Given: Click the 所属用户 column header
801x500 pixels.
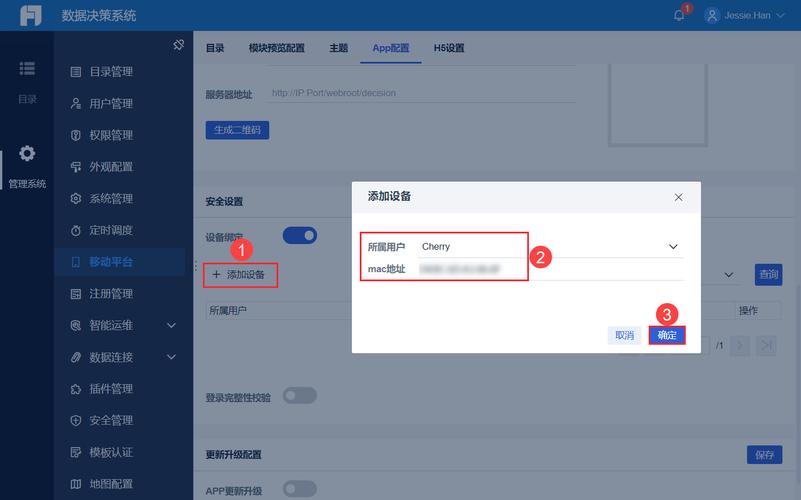Looking at the screenshot, I should click(228, 311).
